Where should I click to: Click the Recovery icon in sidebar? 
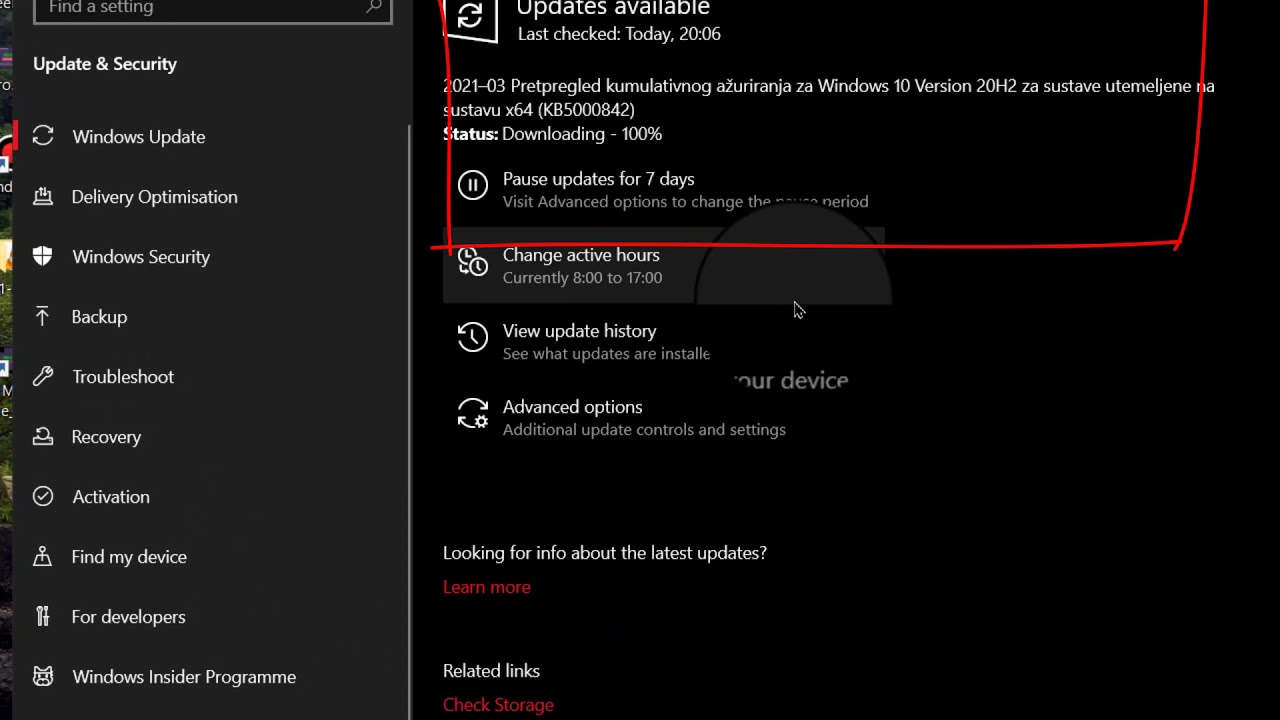tap(43, 436)
